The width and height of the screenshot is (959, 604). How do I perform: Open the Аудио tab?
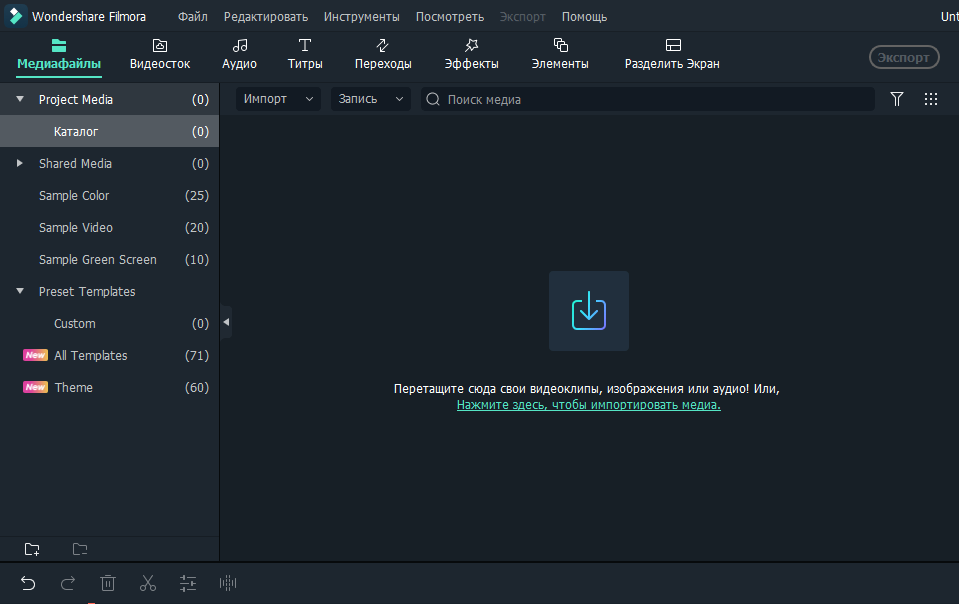point(239,54)
